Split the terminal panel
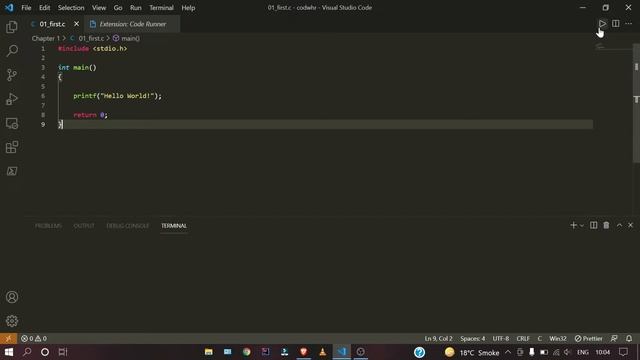The height and width of the screenshot is (360, 640). pos(593,225)
